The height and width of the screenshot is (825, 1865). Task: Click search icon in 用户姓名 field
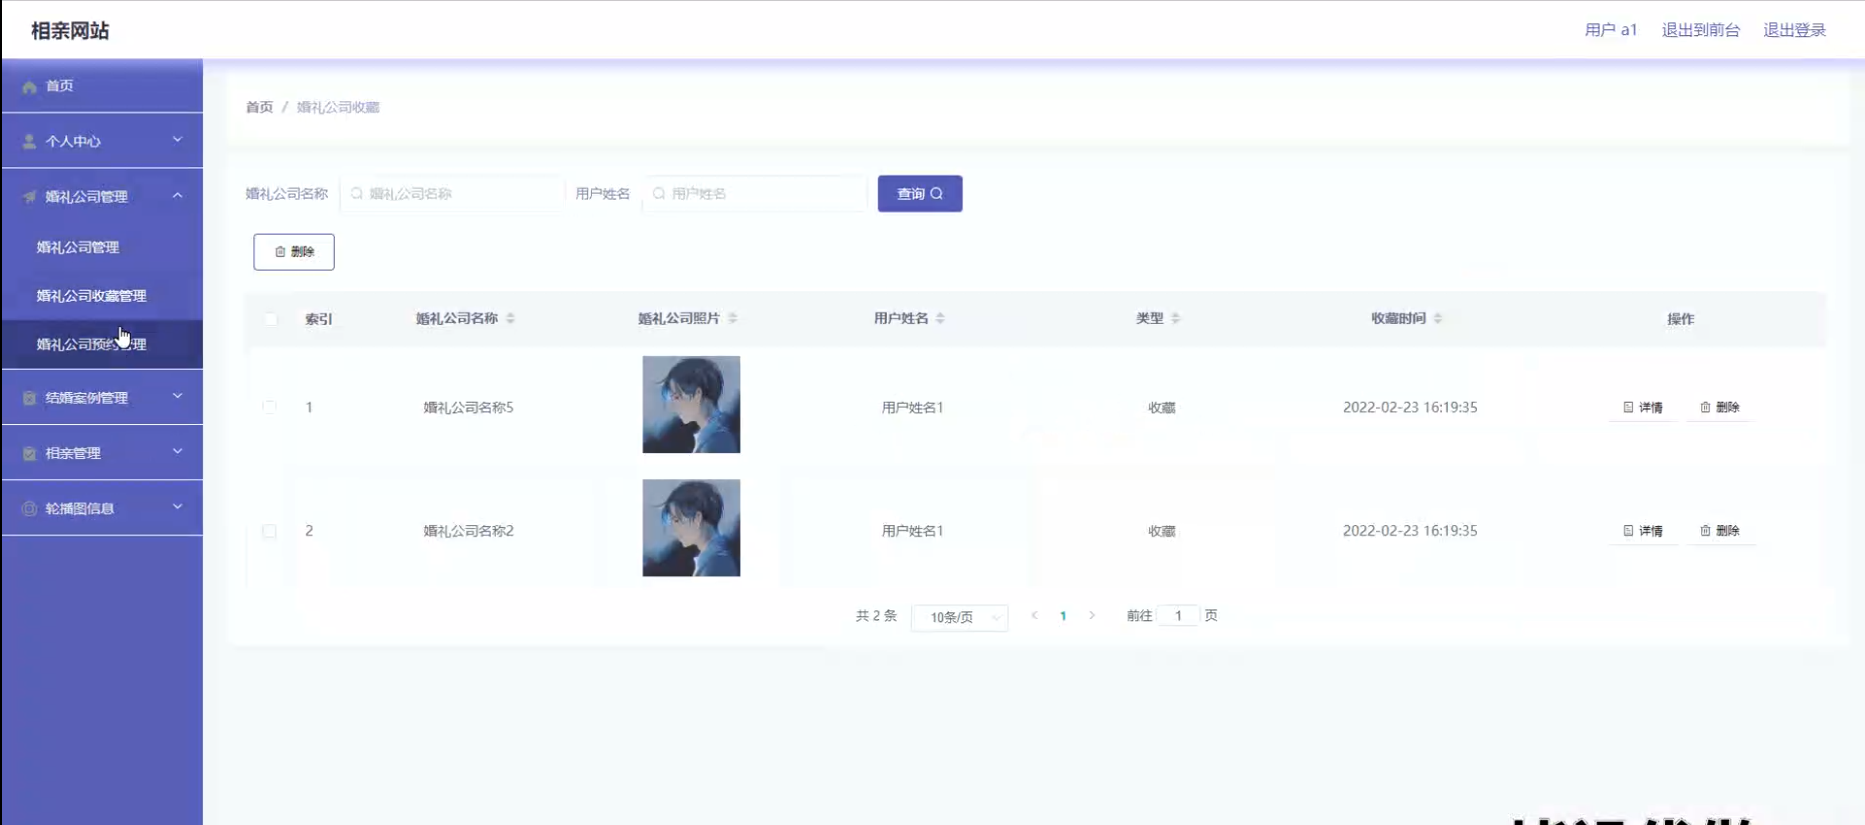(659, 194)
